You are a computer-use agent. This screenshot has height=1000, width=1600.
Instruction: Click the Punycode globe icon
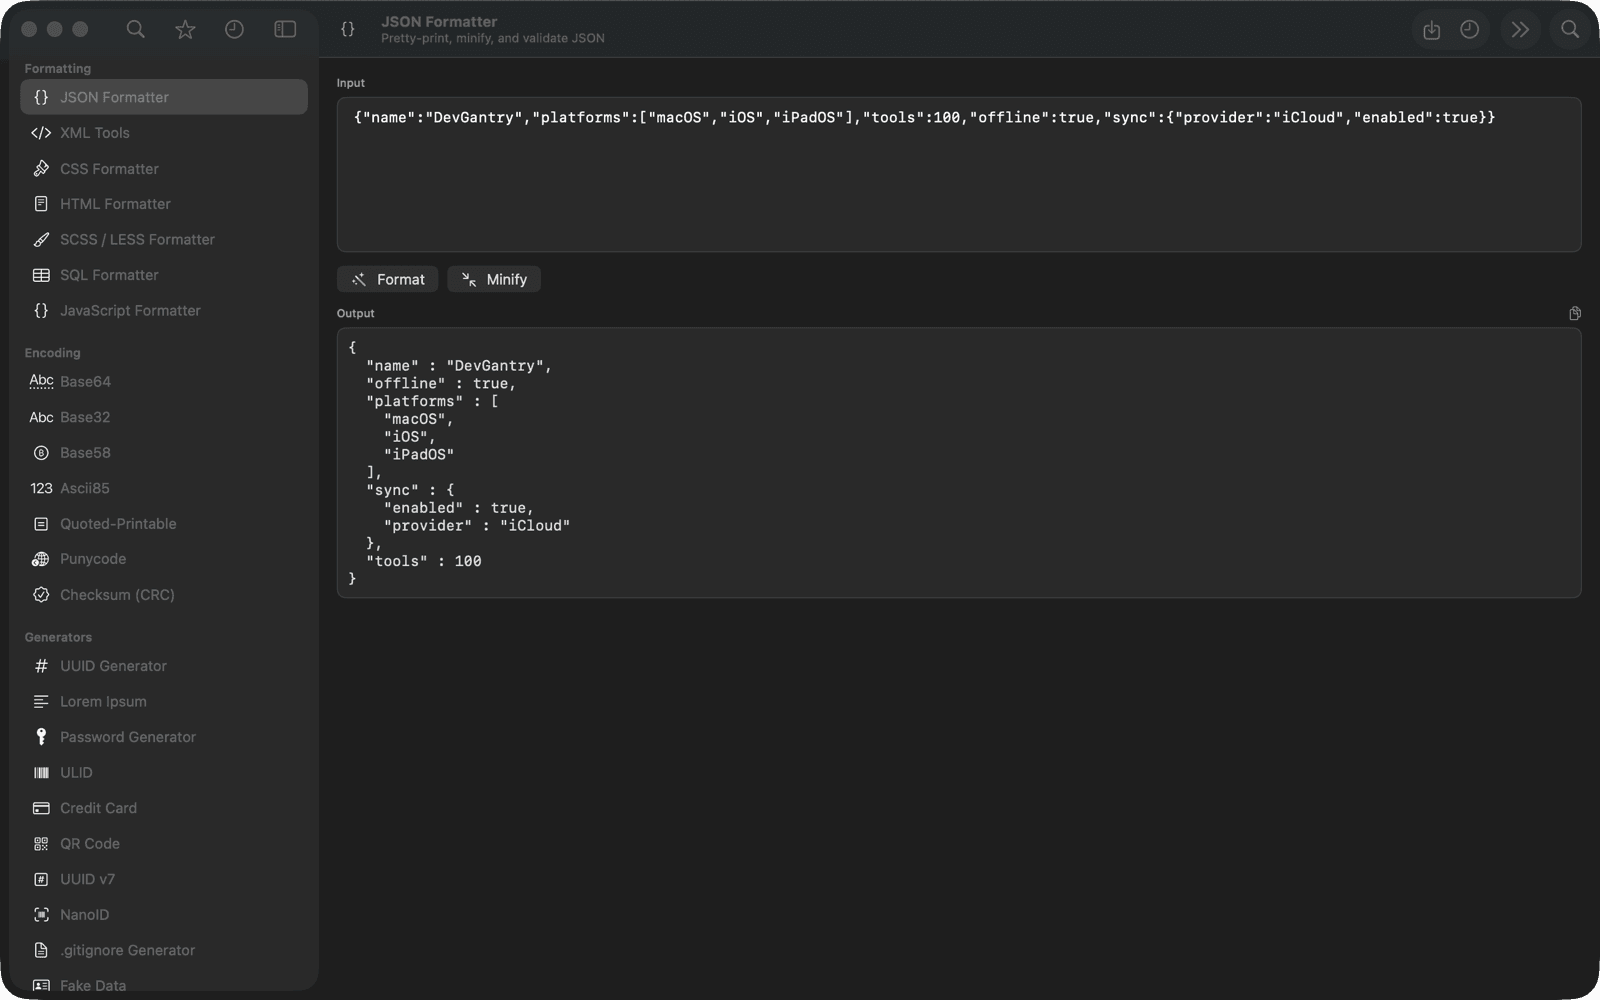click(41, 559)
